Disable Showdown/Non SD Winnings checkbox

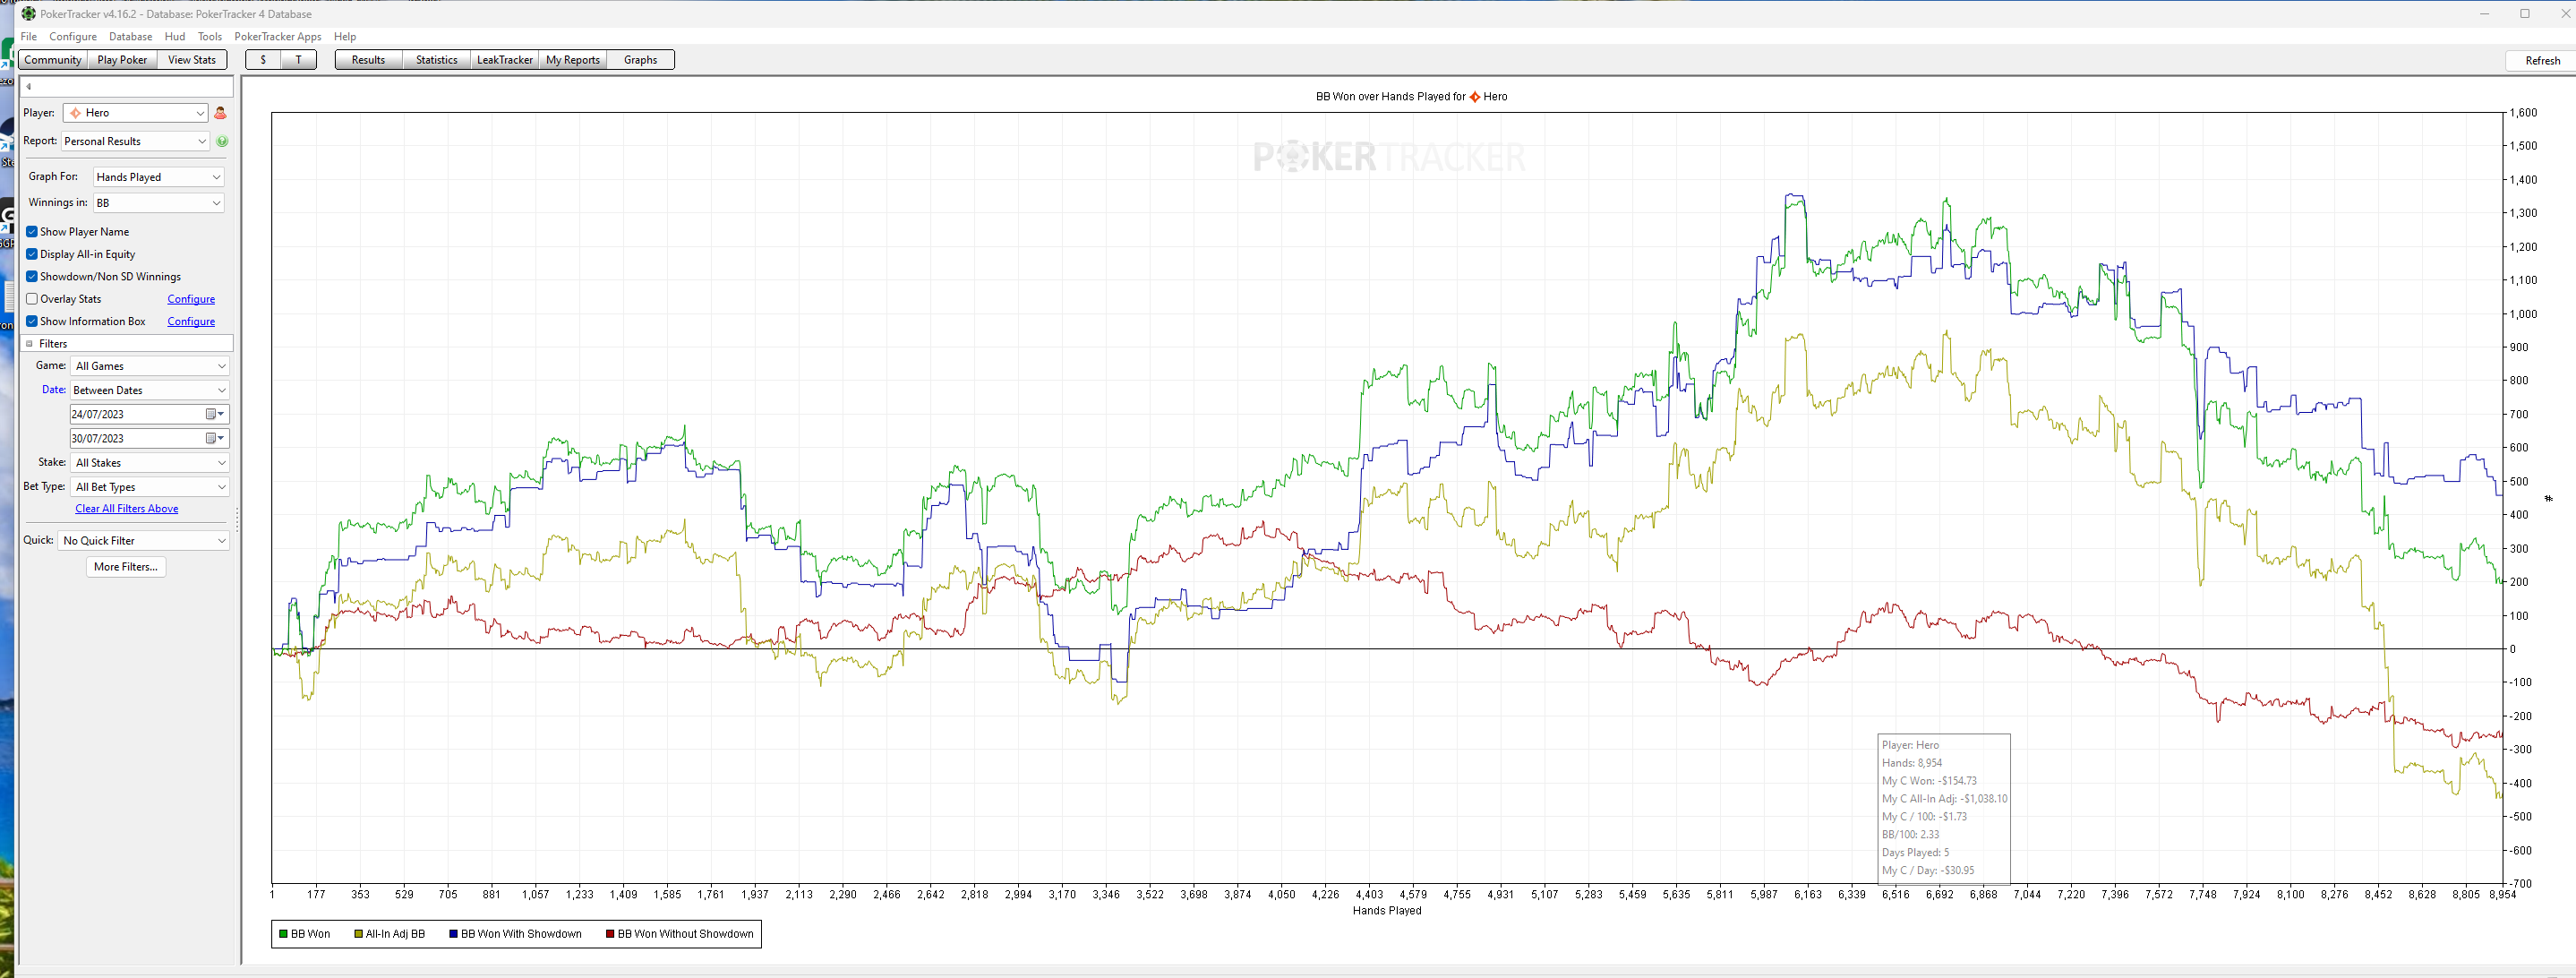[x=32, y=277]
